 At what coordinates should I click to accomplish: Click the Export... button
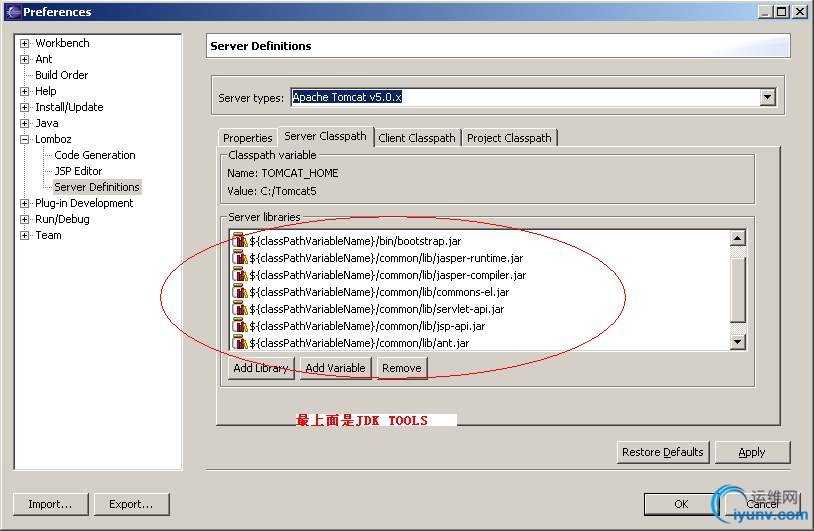[131, 504]
